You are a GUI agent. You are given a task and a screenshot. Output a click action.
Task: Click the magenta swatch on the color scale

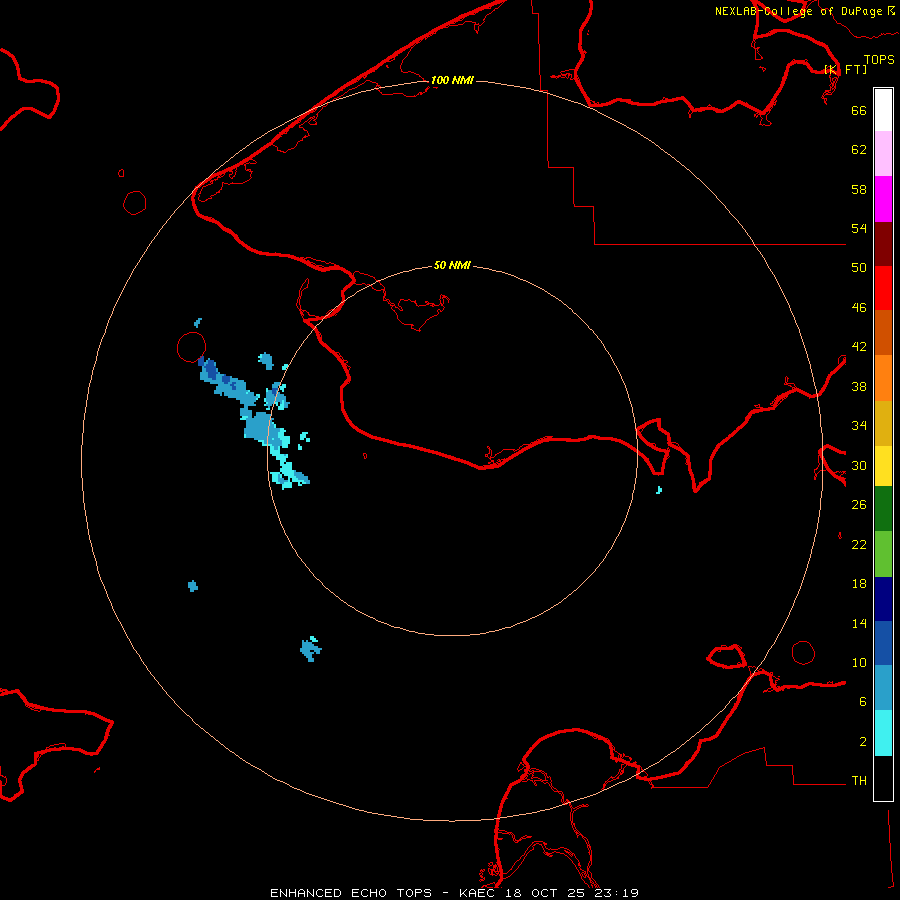[x=883, y=199]
